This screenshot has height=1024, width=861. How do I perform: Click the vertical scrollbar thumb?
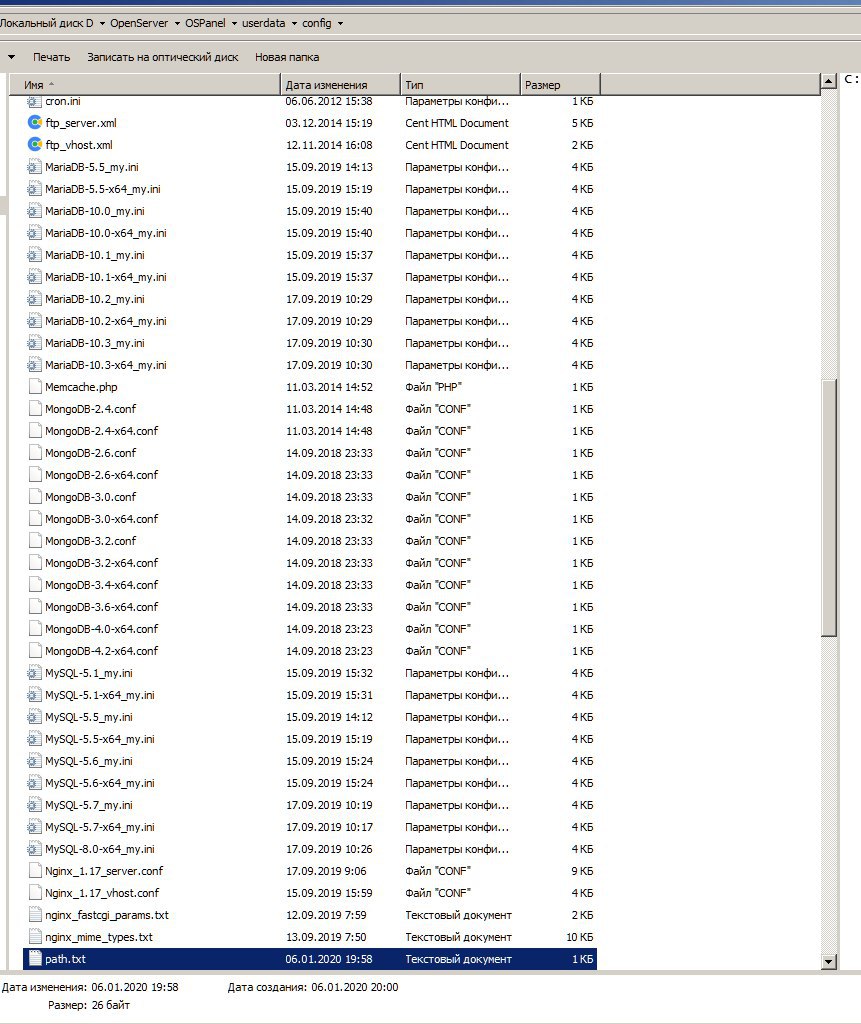pyautogui.click(x=829, y=507)
